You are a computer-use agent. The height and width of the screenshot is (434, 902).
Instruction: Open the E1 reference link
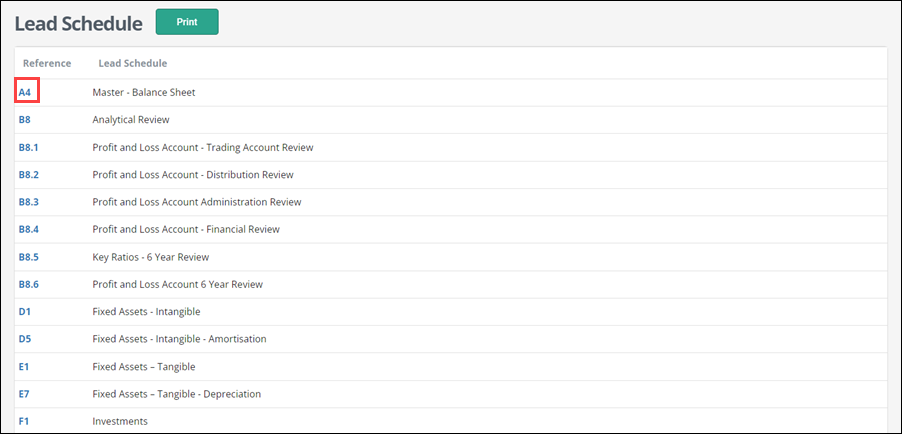(24, 367)
